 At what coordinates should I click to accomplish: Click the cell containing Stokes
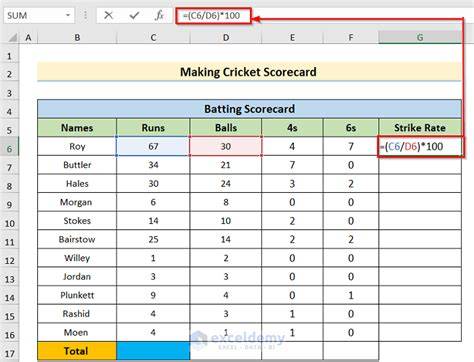(x=77, y=221)
